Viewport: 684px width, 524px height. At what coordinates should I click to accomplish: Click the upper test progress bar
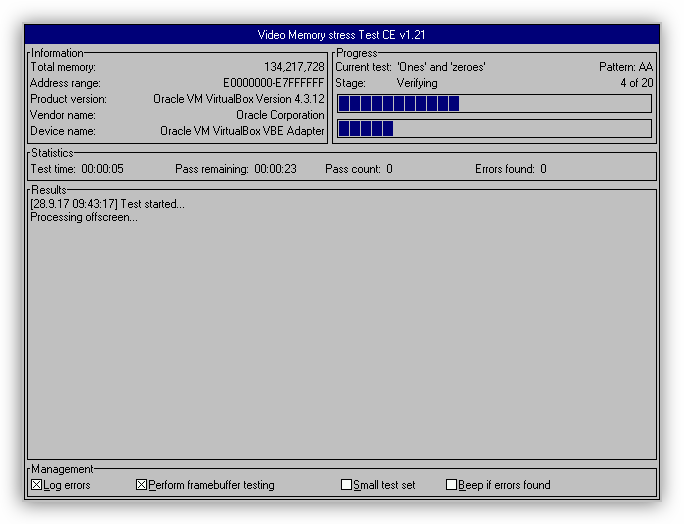tap(494, 104)
